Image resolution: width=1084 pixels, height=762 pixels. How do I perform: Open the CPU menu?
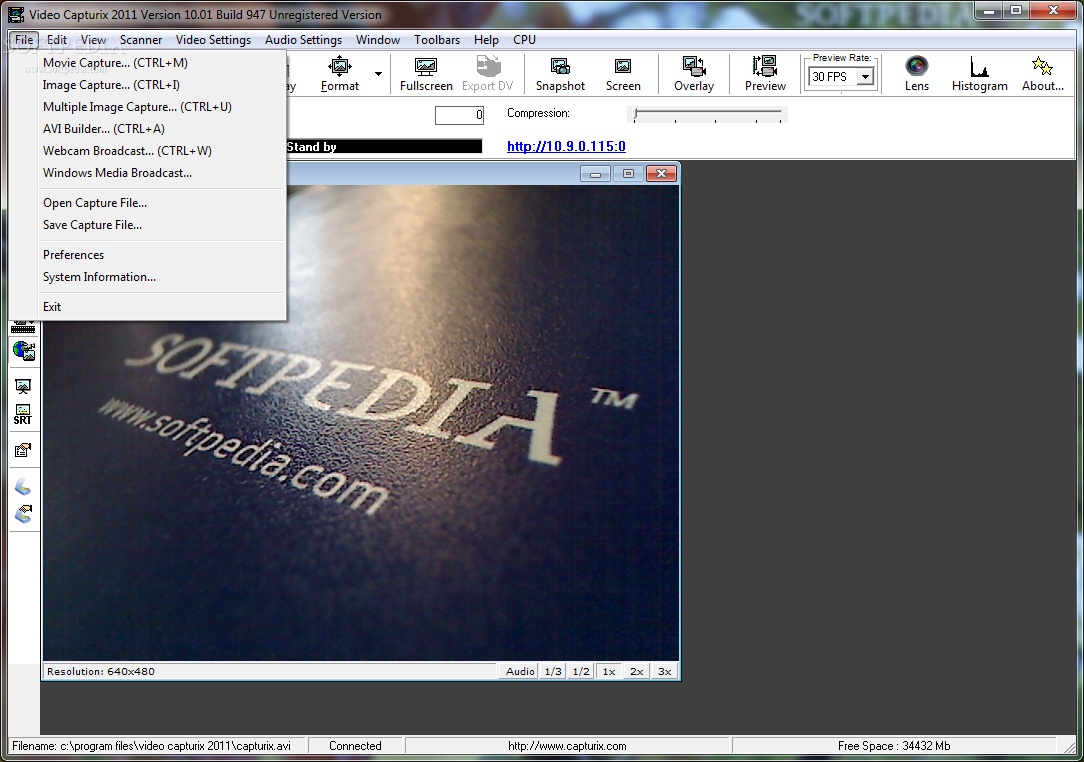coord(524,40)
